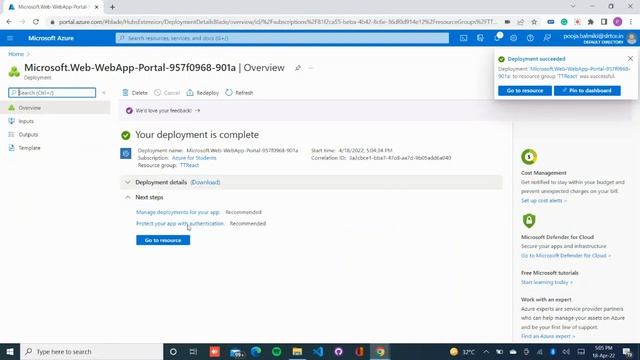
Task: Open the Feedback icon in the top bar
Action: (x=547, y=38)
